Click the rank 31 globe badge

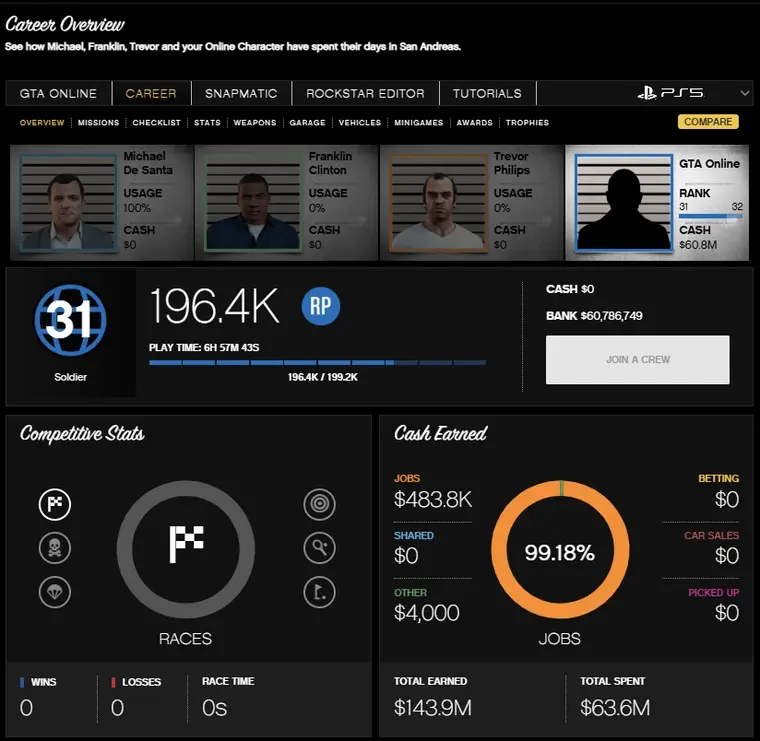[69, 321]
